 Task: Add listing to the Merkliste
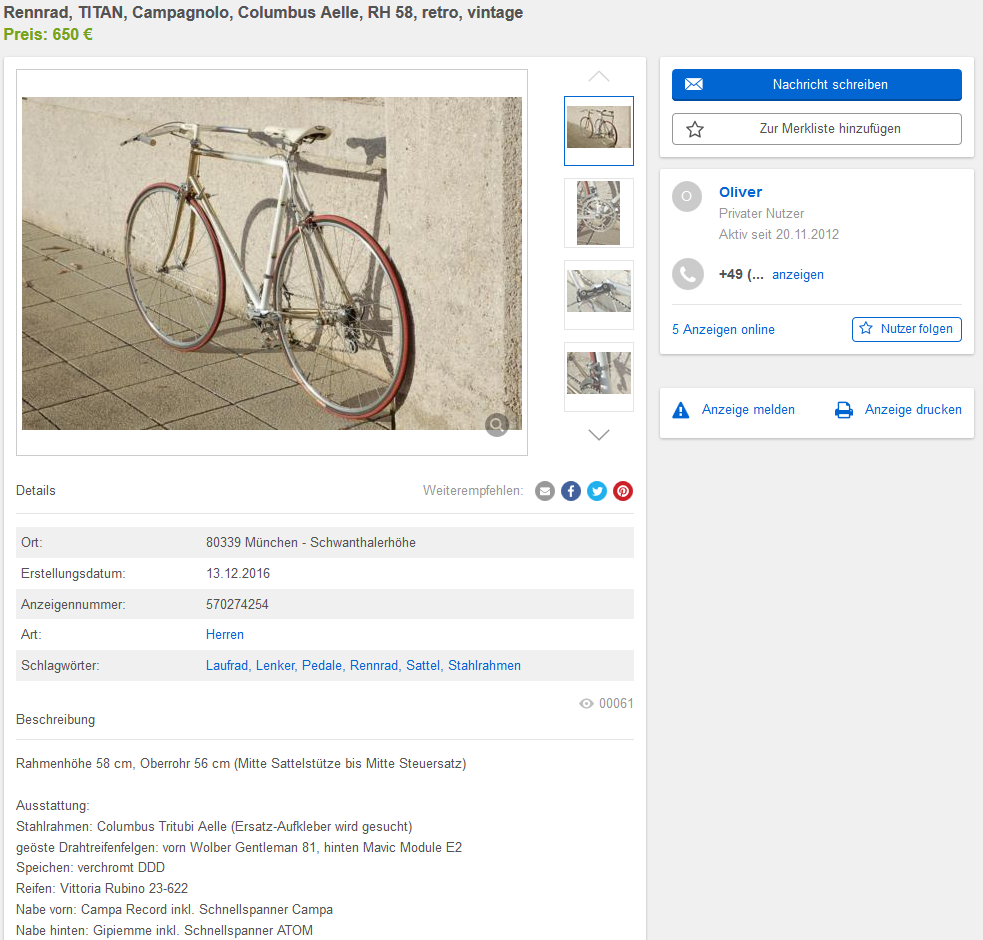point(816,129)
